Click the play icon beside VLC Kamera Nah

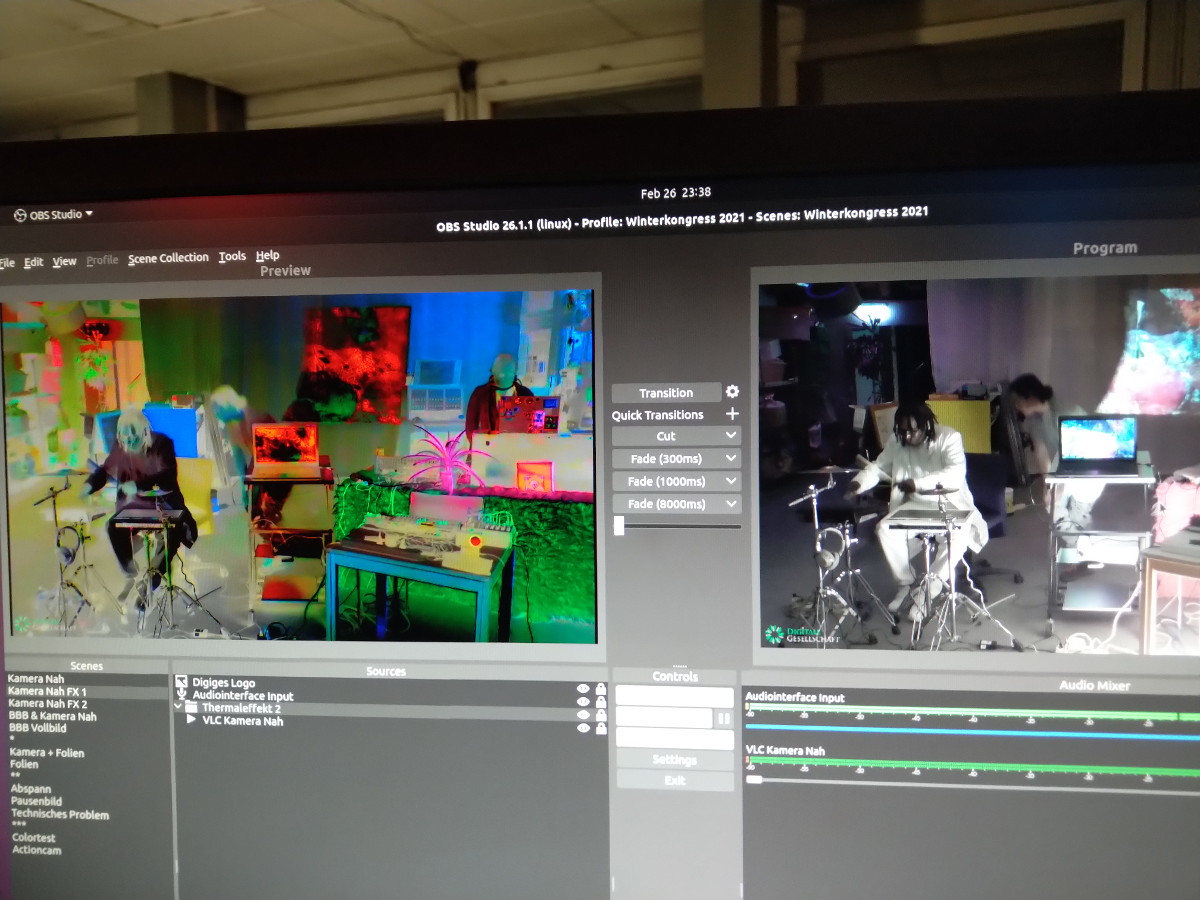(x=192, y=720)
